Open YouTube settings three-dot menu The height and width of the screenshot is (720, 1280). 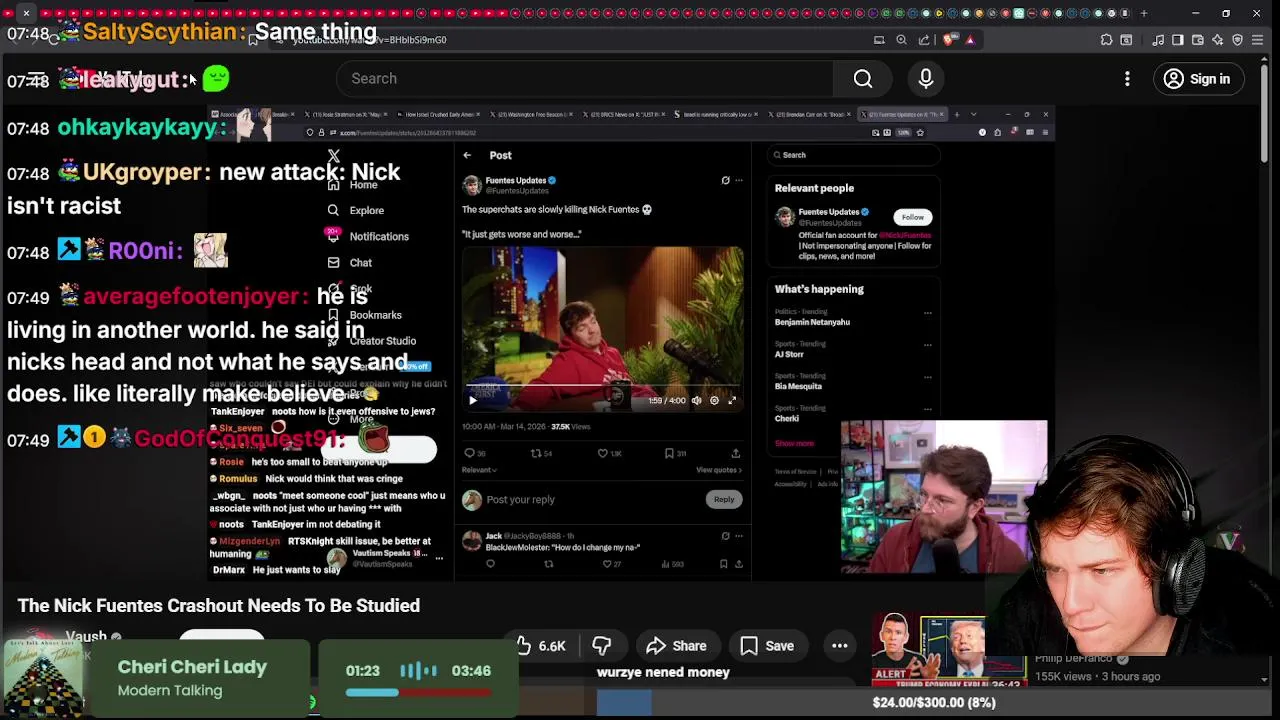coord(1127,79)
